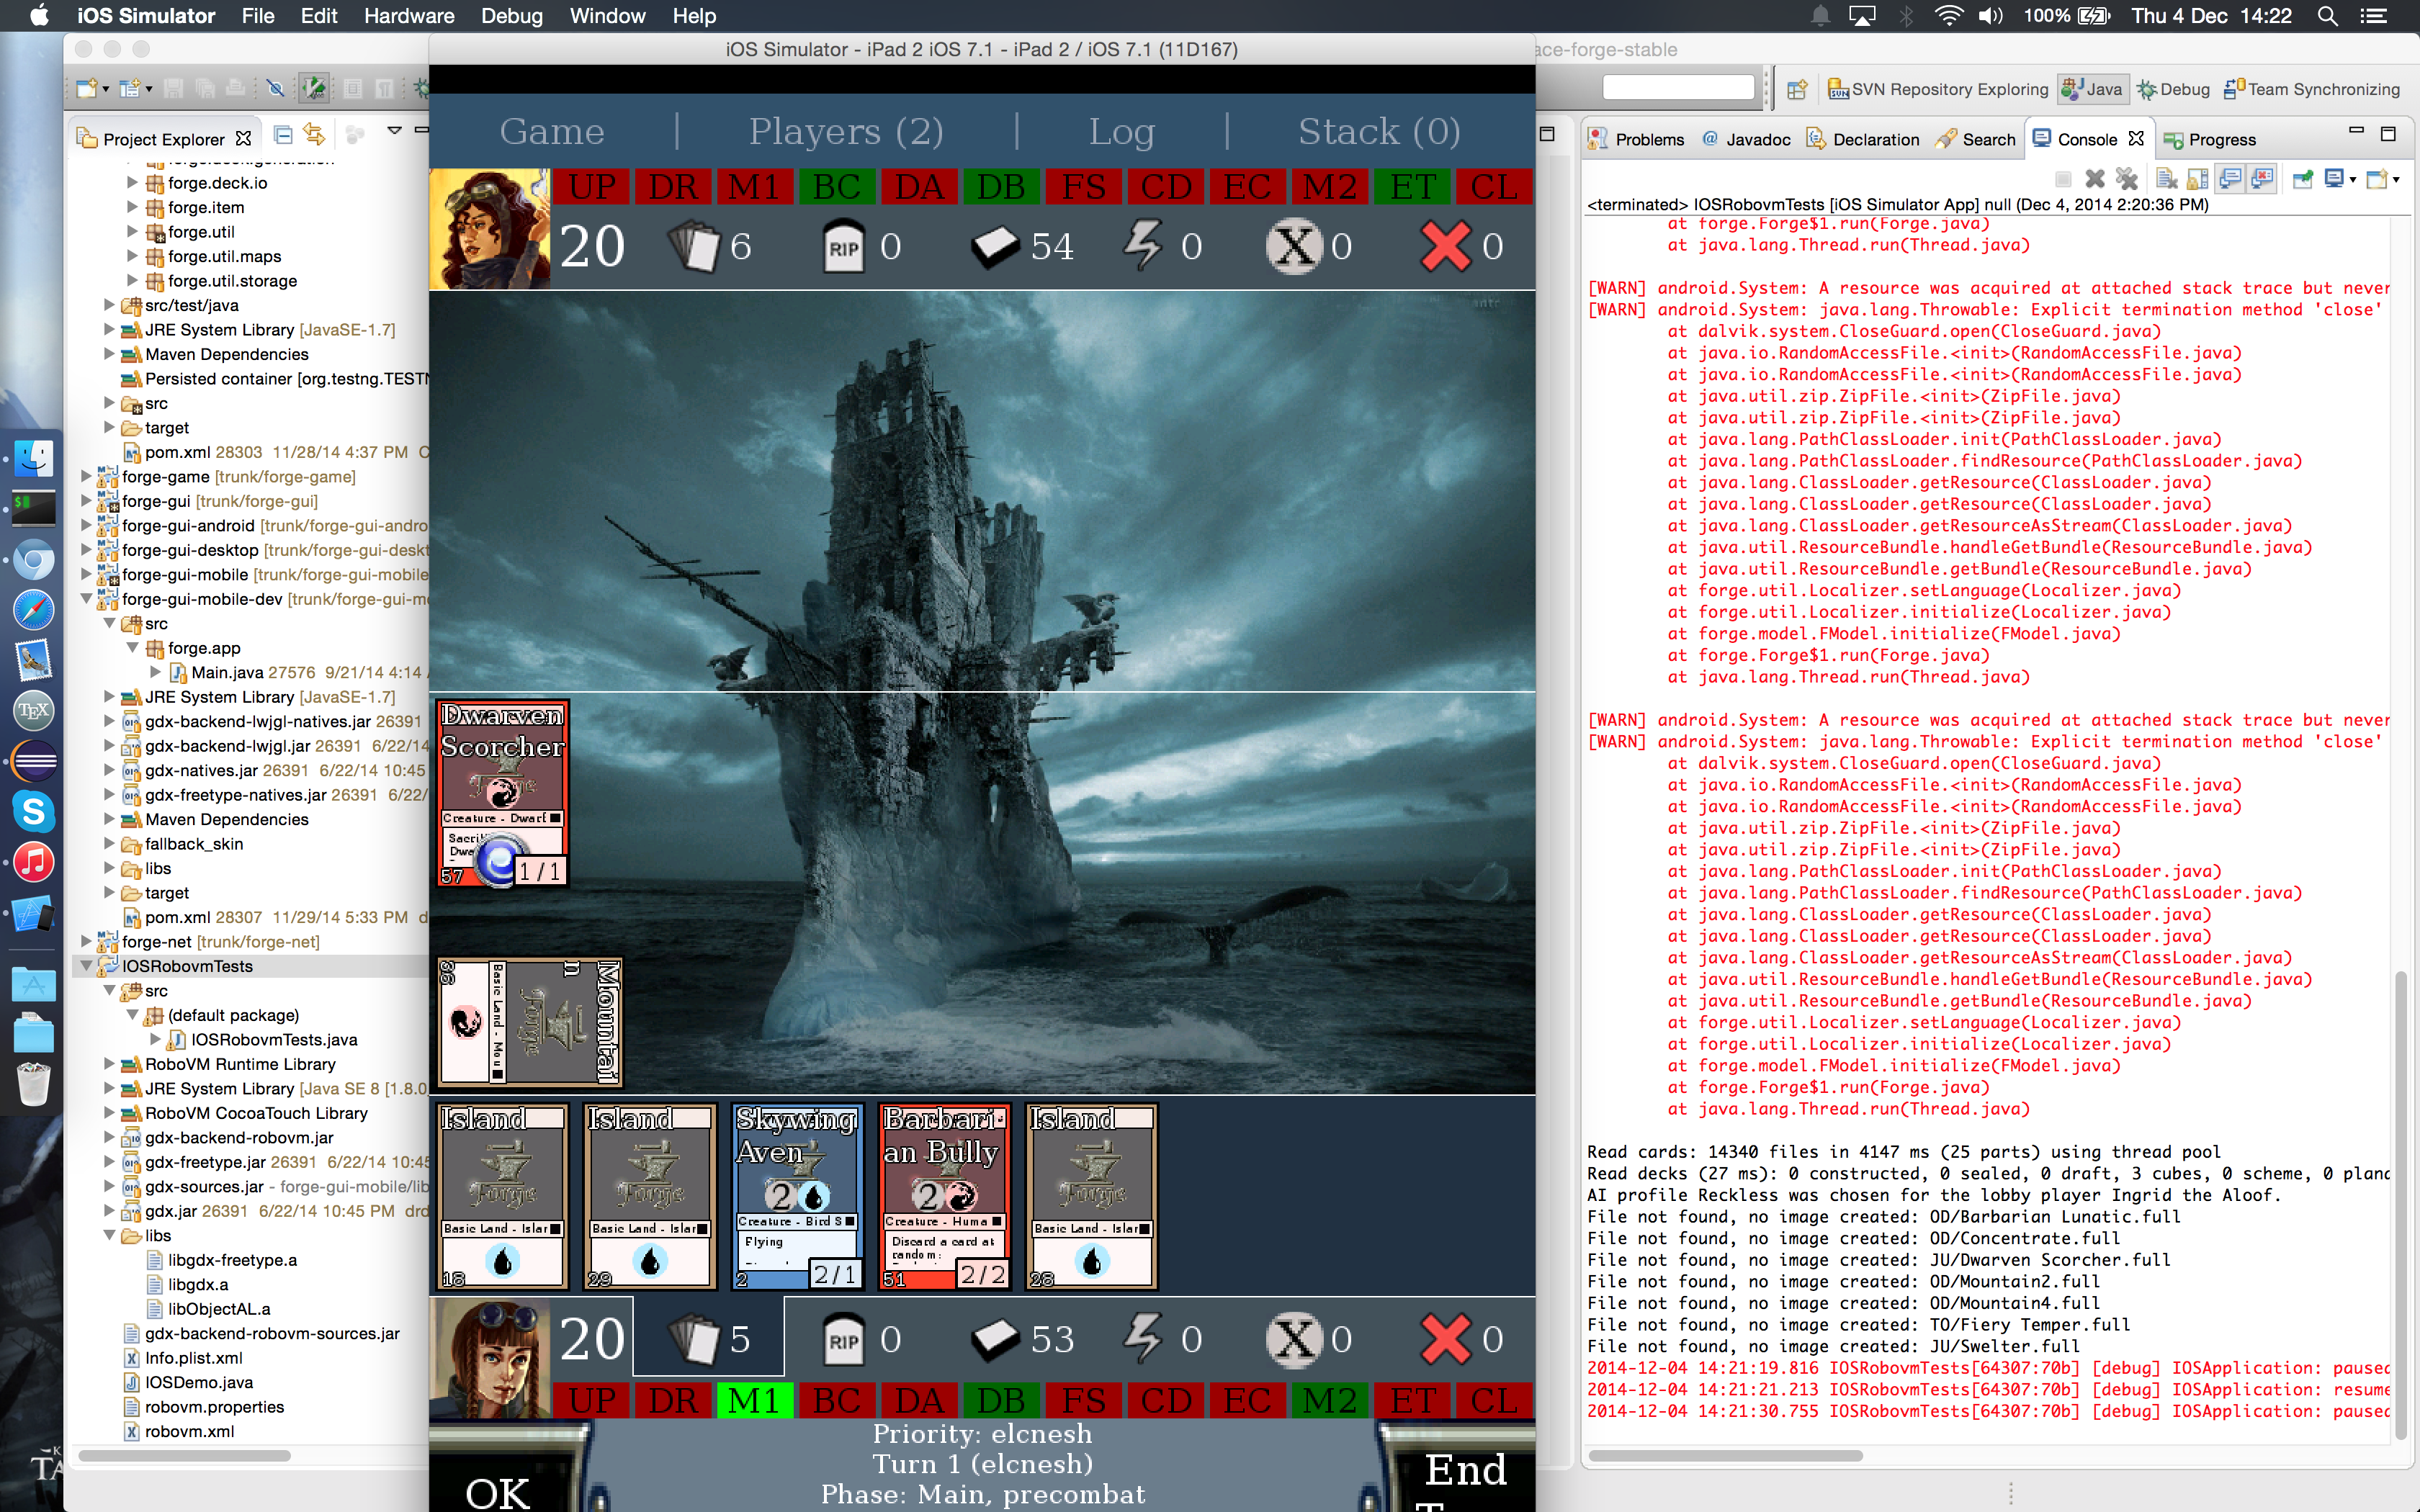The width and height of the screenshot is (2420, 1512).
Task: Click the Clear Console icon
Action: pos(2167,179)
